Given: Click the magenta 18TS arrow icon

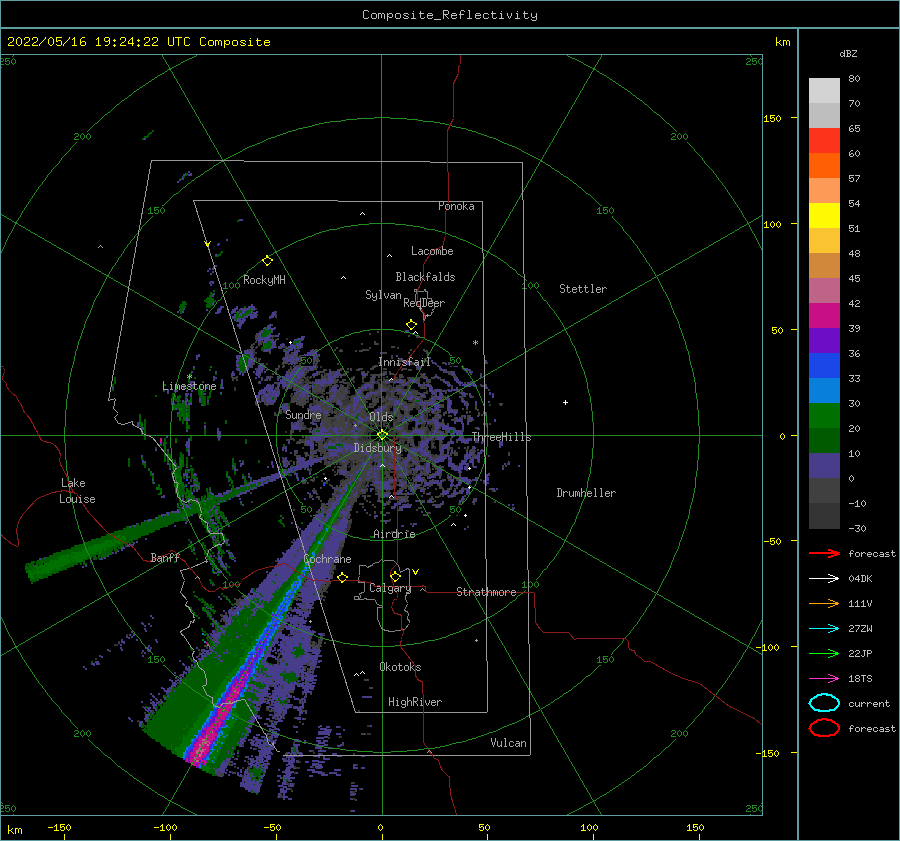Looking at the screenshot, I should click(824, 679).
